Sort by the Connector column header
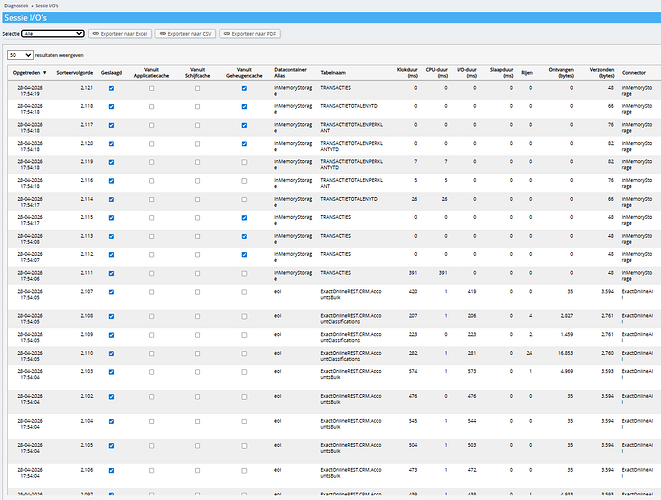This screenshot has width=661, height=500. [x=634, y=73]
